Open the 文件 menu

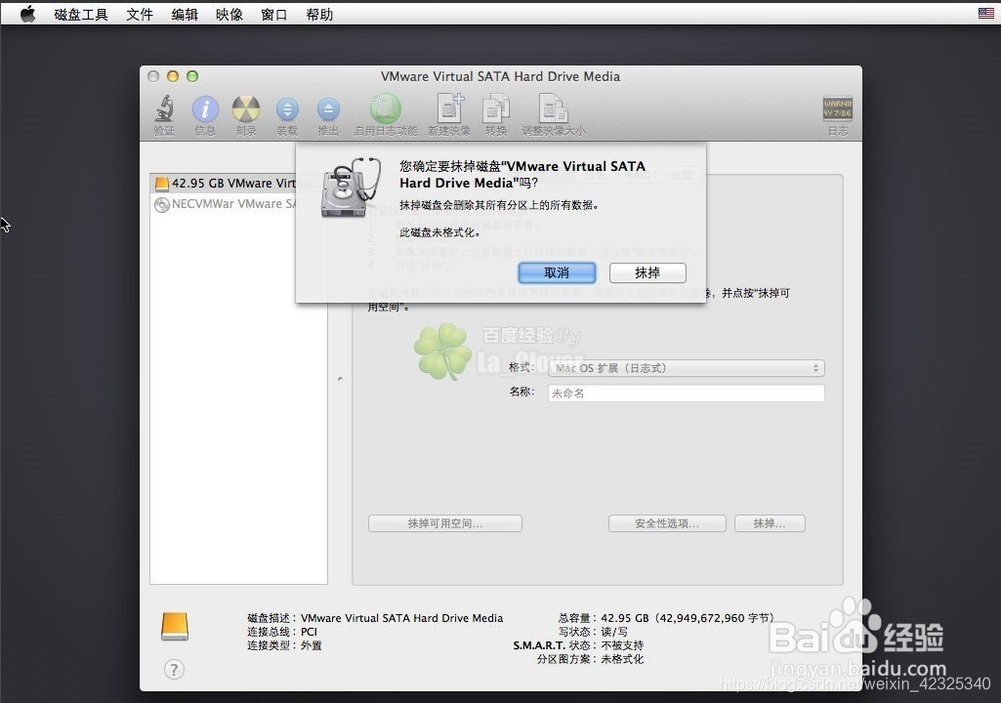tap(139, 14)
